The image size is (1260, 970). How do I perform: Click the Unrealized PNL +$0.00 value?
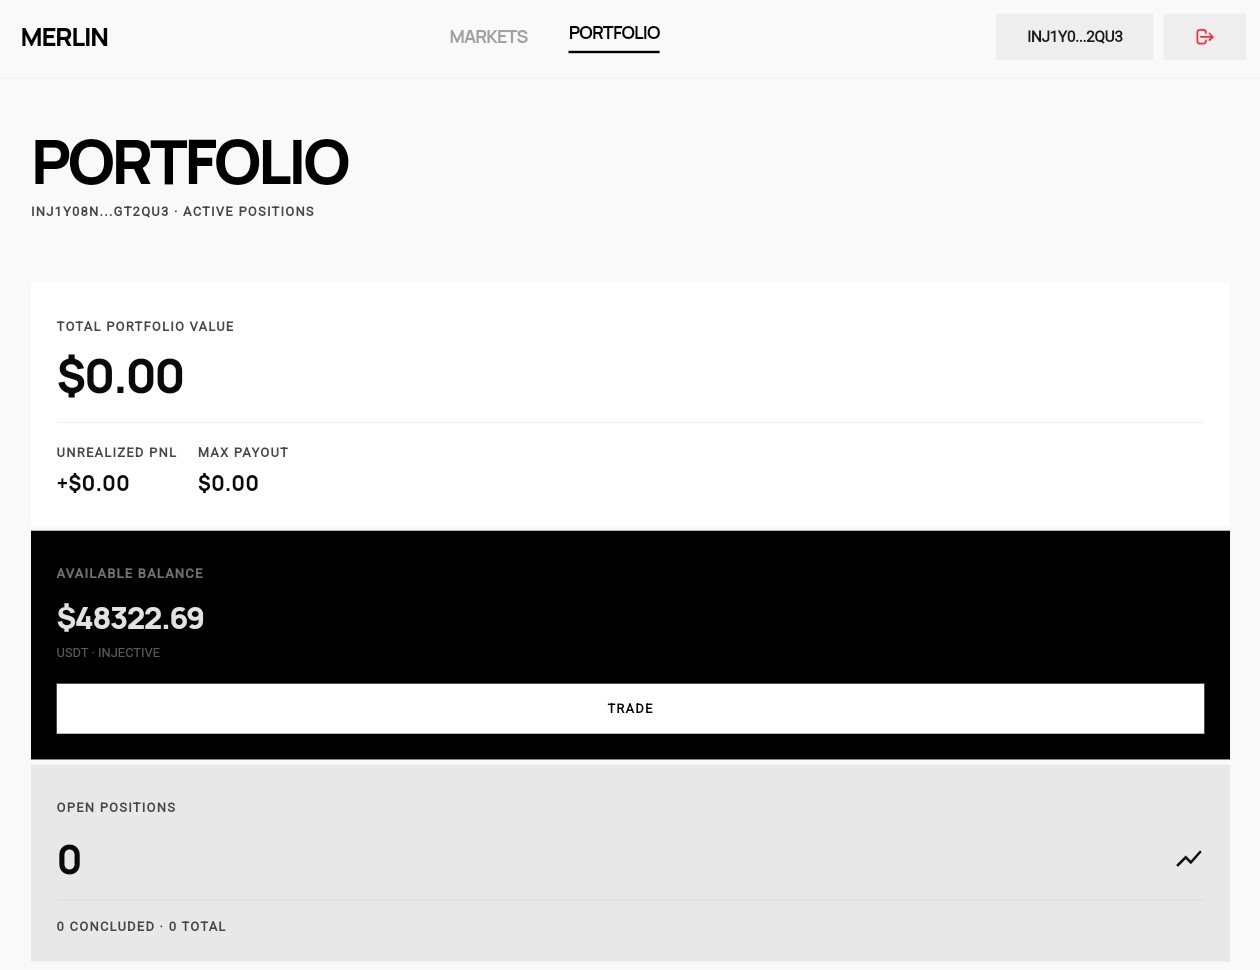pos(93,484)
